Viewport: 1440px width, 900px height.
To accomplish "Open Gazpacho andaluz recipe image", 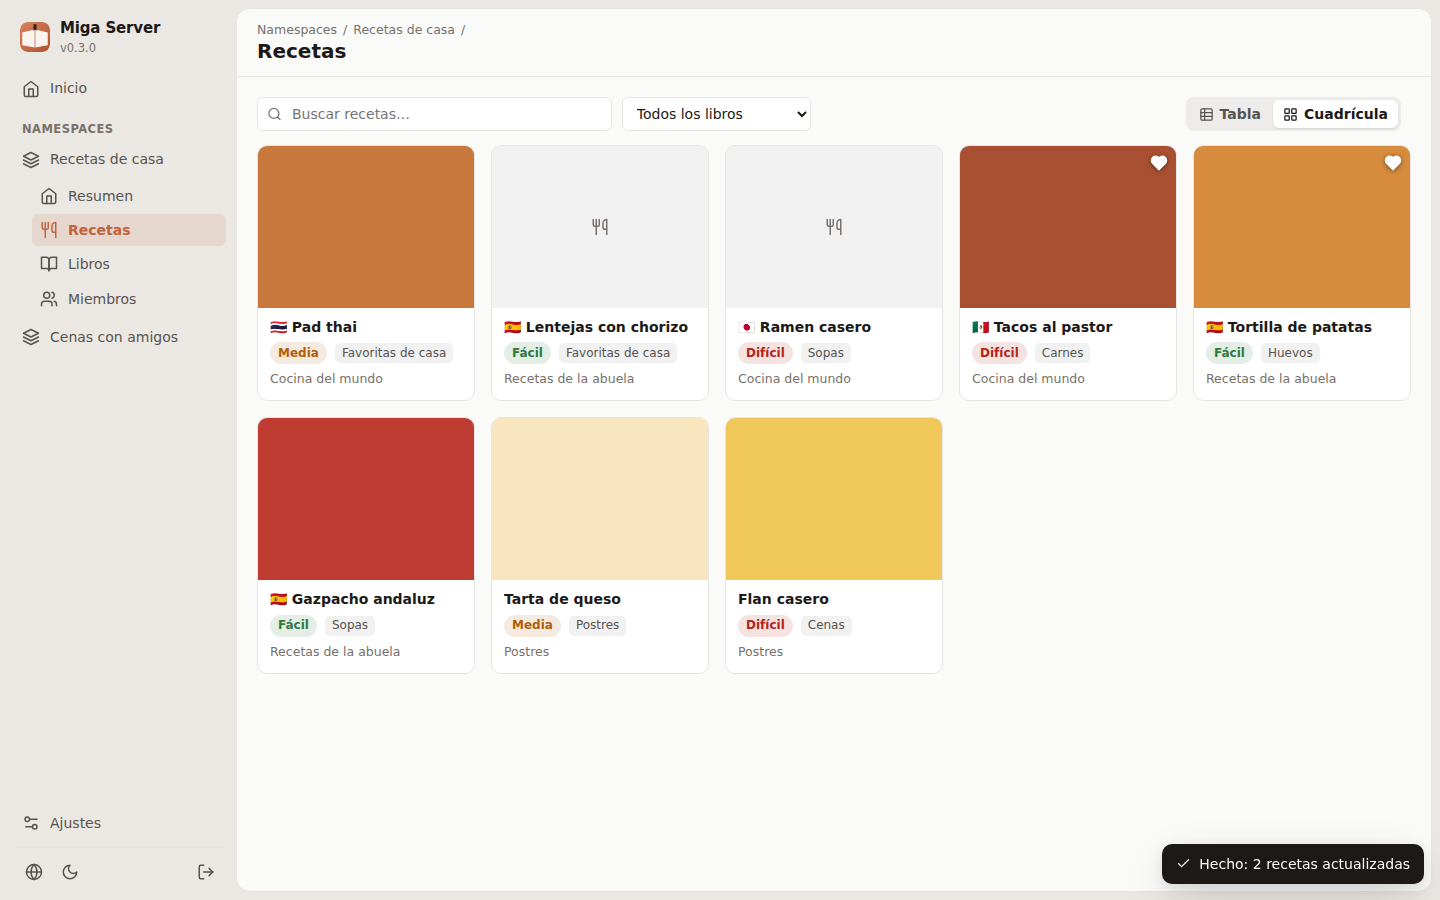I will pyautogui.click(x=366, y=499).
